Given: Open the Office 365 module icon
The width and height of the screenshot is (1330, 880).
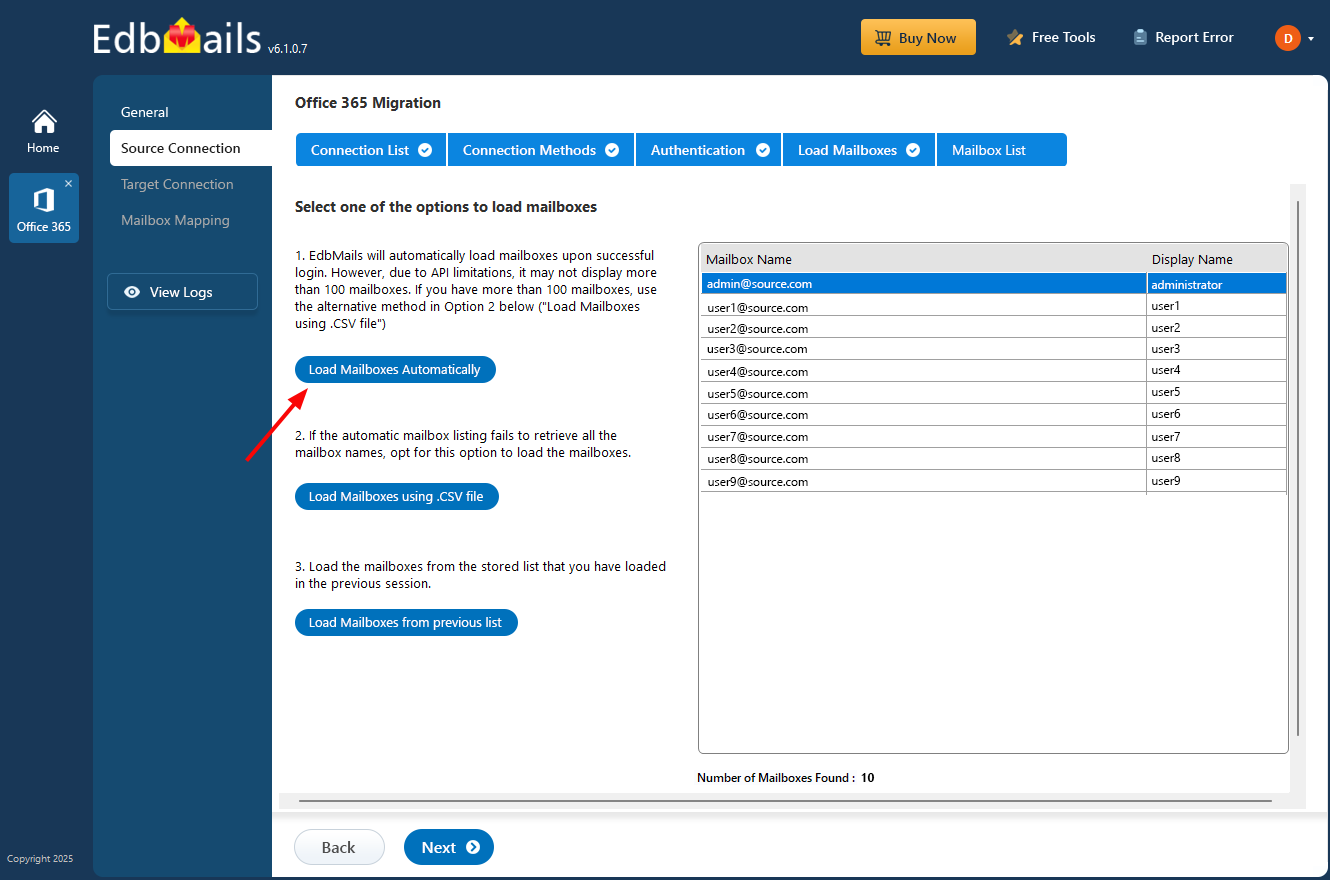Looking at the screenshot, I should [43, 200].
